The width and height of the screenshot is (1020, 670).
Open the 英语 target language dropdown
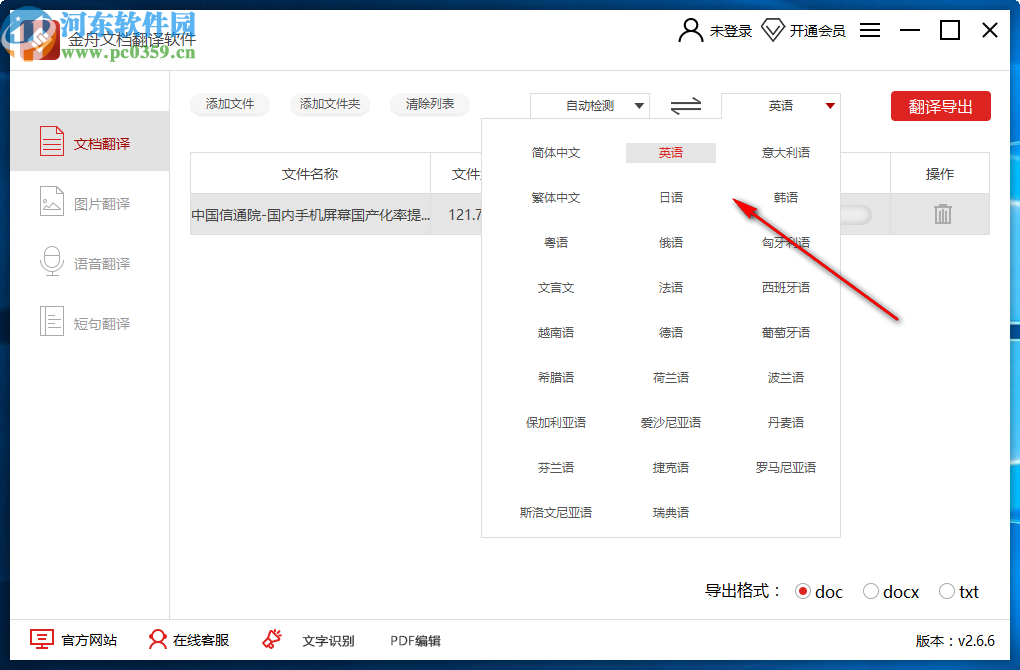tap(780, 105)
